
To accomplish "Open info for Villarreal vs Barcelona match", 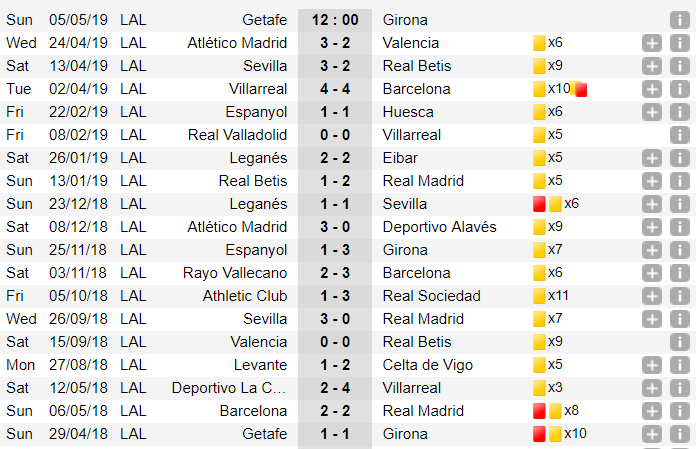I will coord(678,89).
